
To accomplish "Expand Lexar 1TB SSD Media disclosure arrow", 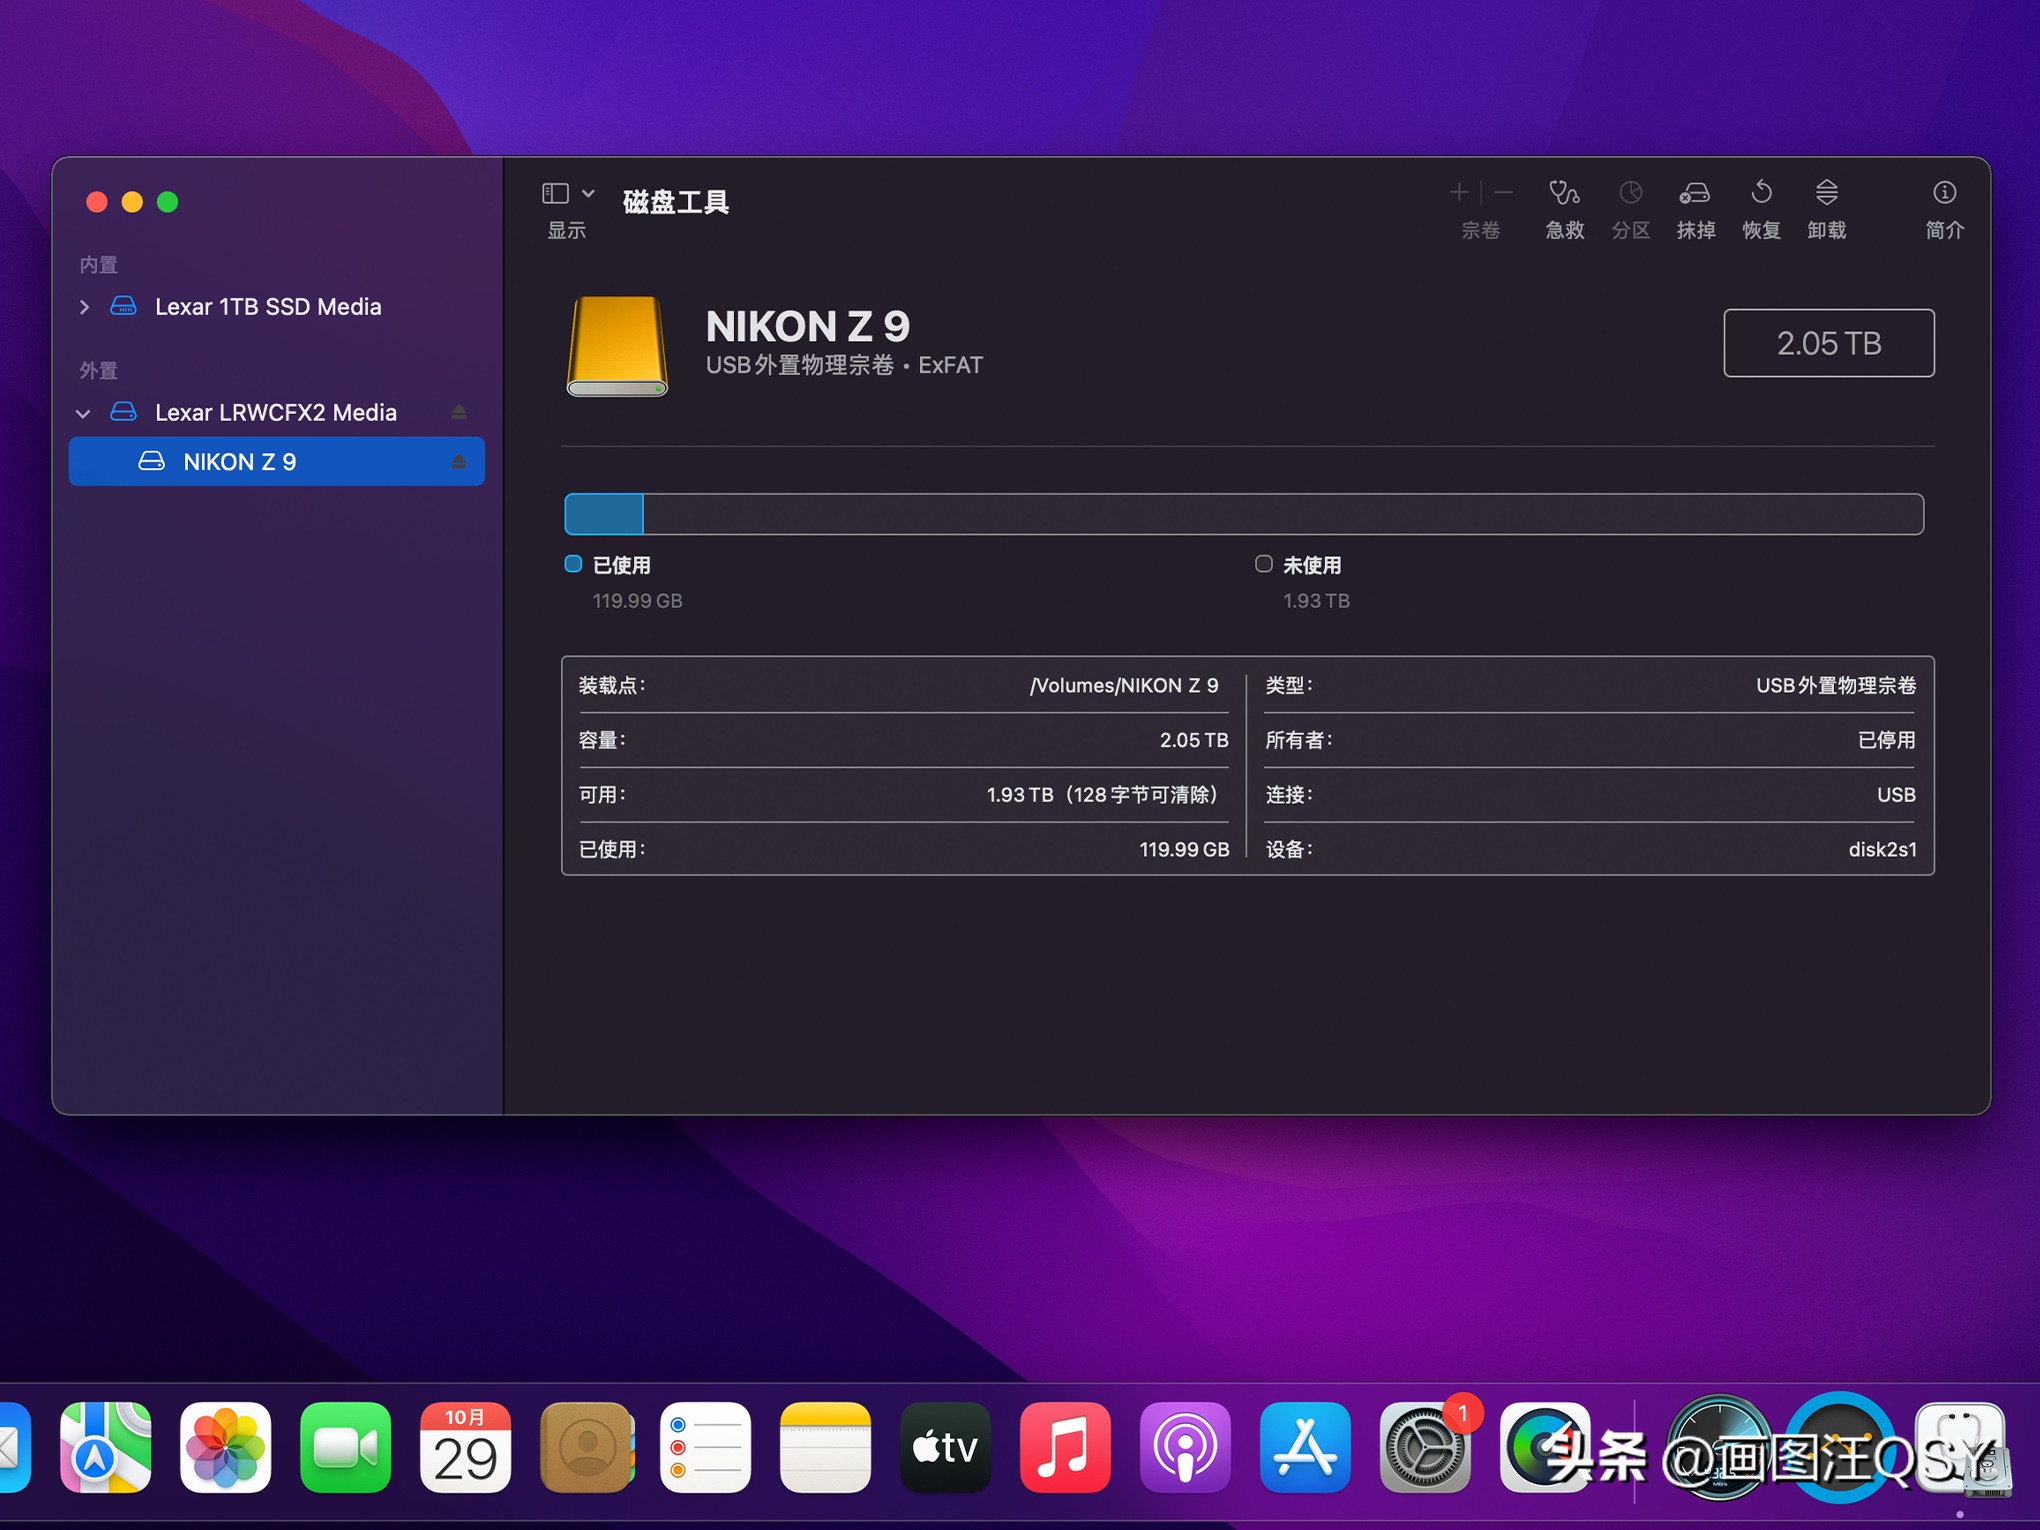I will (84, 307).
